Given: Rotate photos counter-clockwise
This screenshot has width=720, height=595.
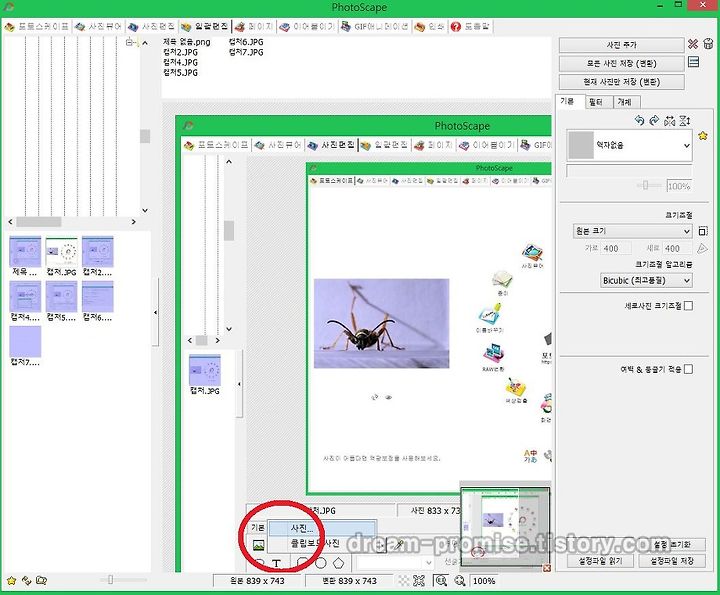Looking at the screenshot, I should tap(639, 120).
